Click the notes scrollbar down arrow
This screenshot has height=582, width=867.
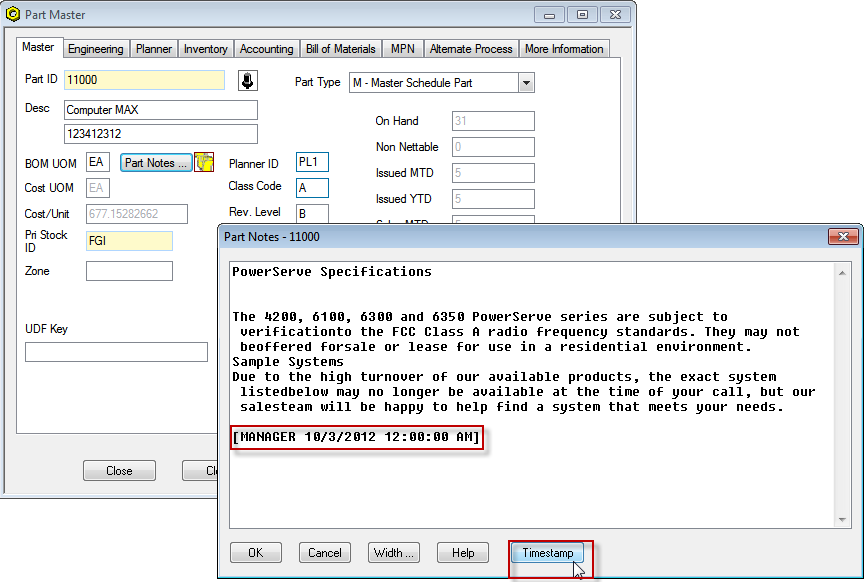tap(844, 519)
